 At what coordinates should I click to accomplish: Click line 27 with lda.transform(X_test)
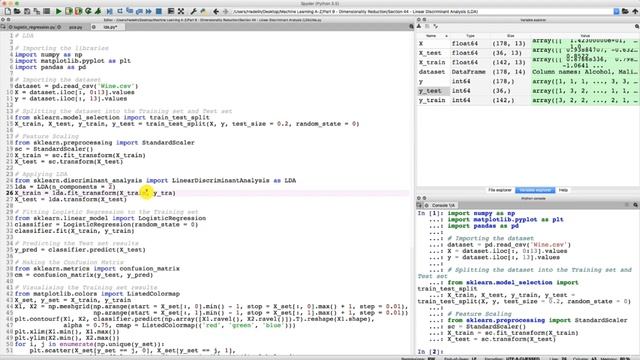71,199
